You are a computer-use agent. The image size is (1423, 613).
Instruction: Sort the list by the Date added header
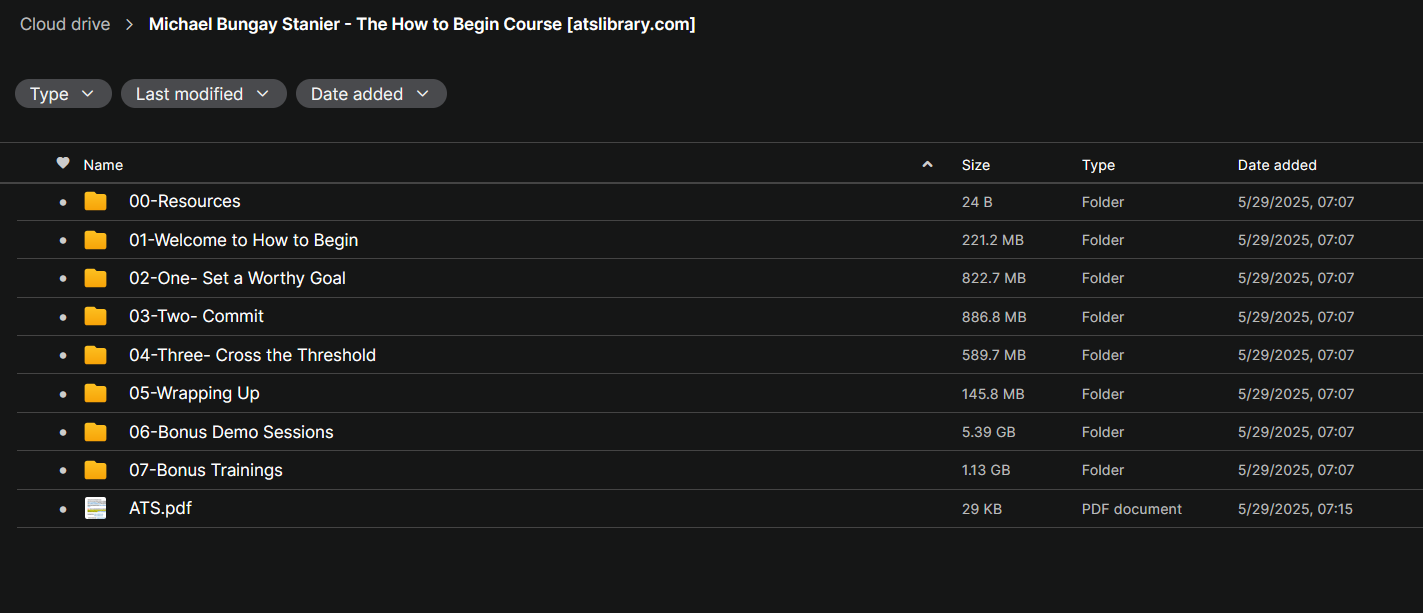pyautogui.click(x=1277, y=165)
